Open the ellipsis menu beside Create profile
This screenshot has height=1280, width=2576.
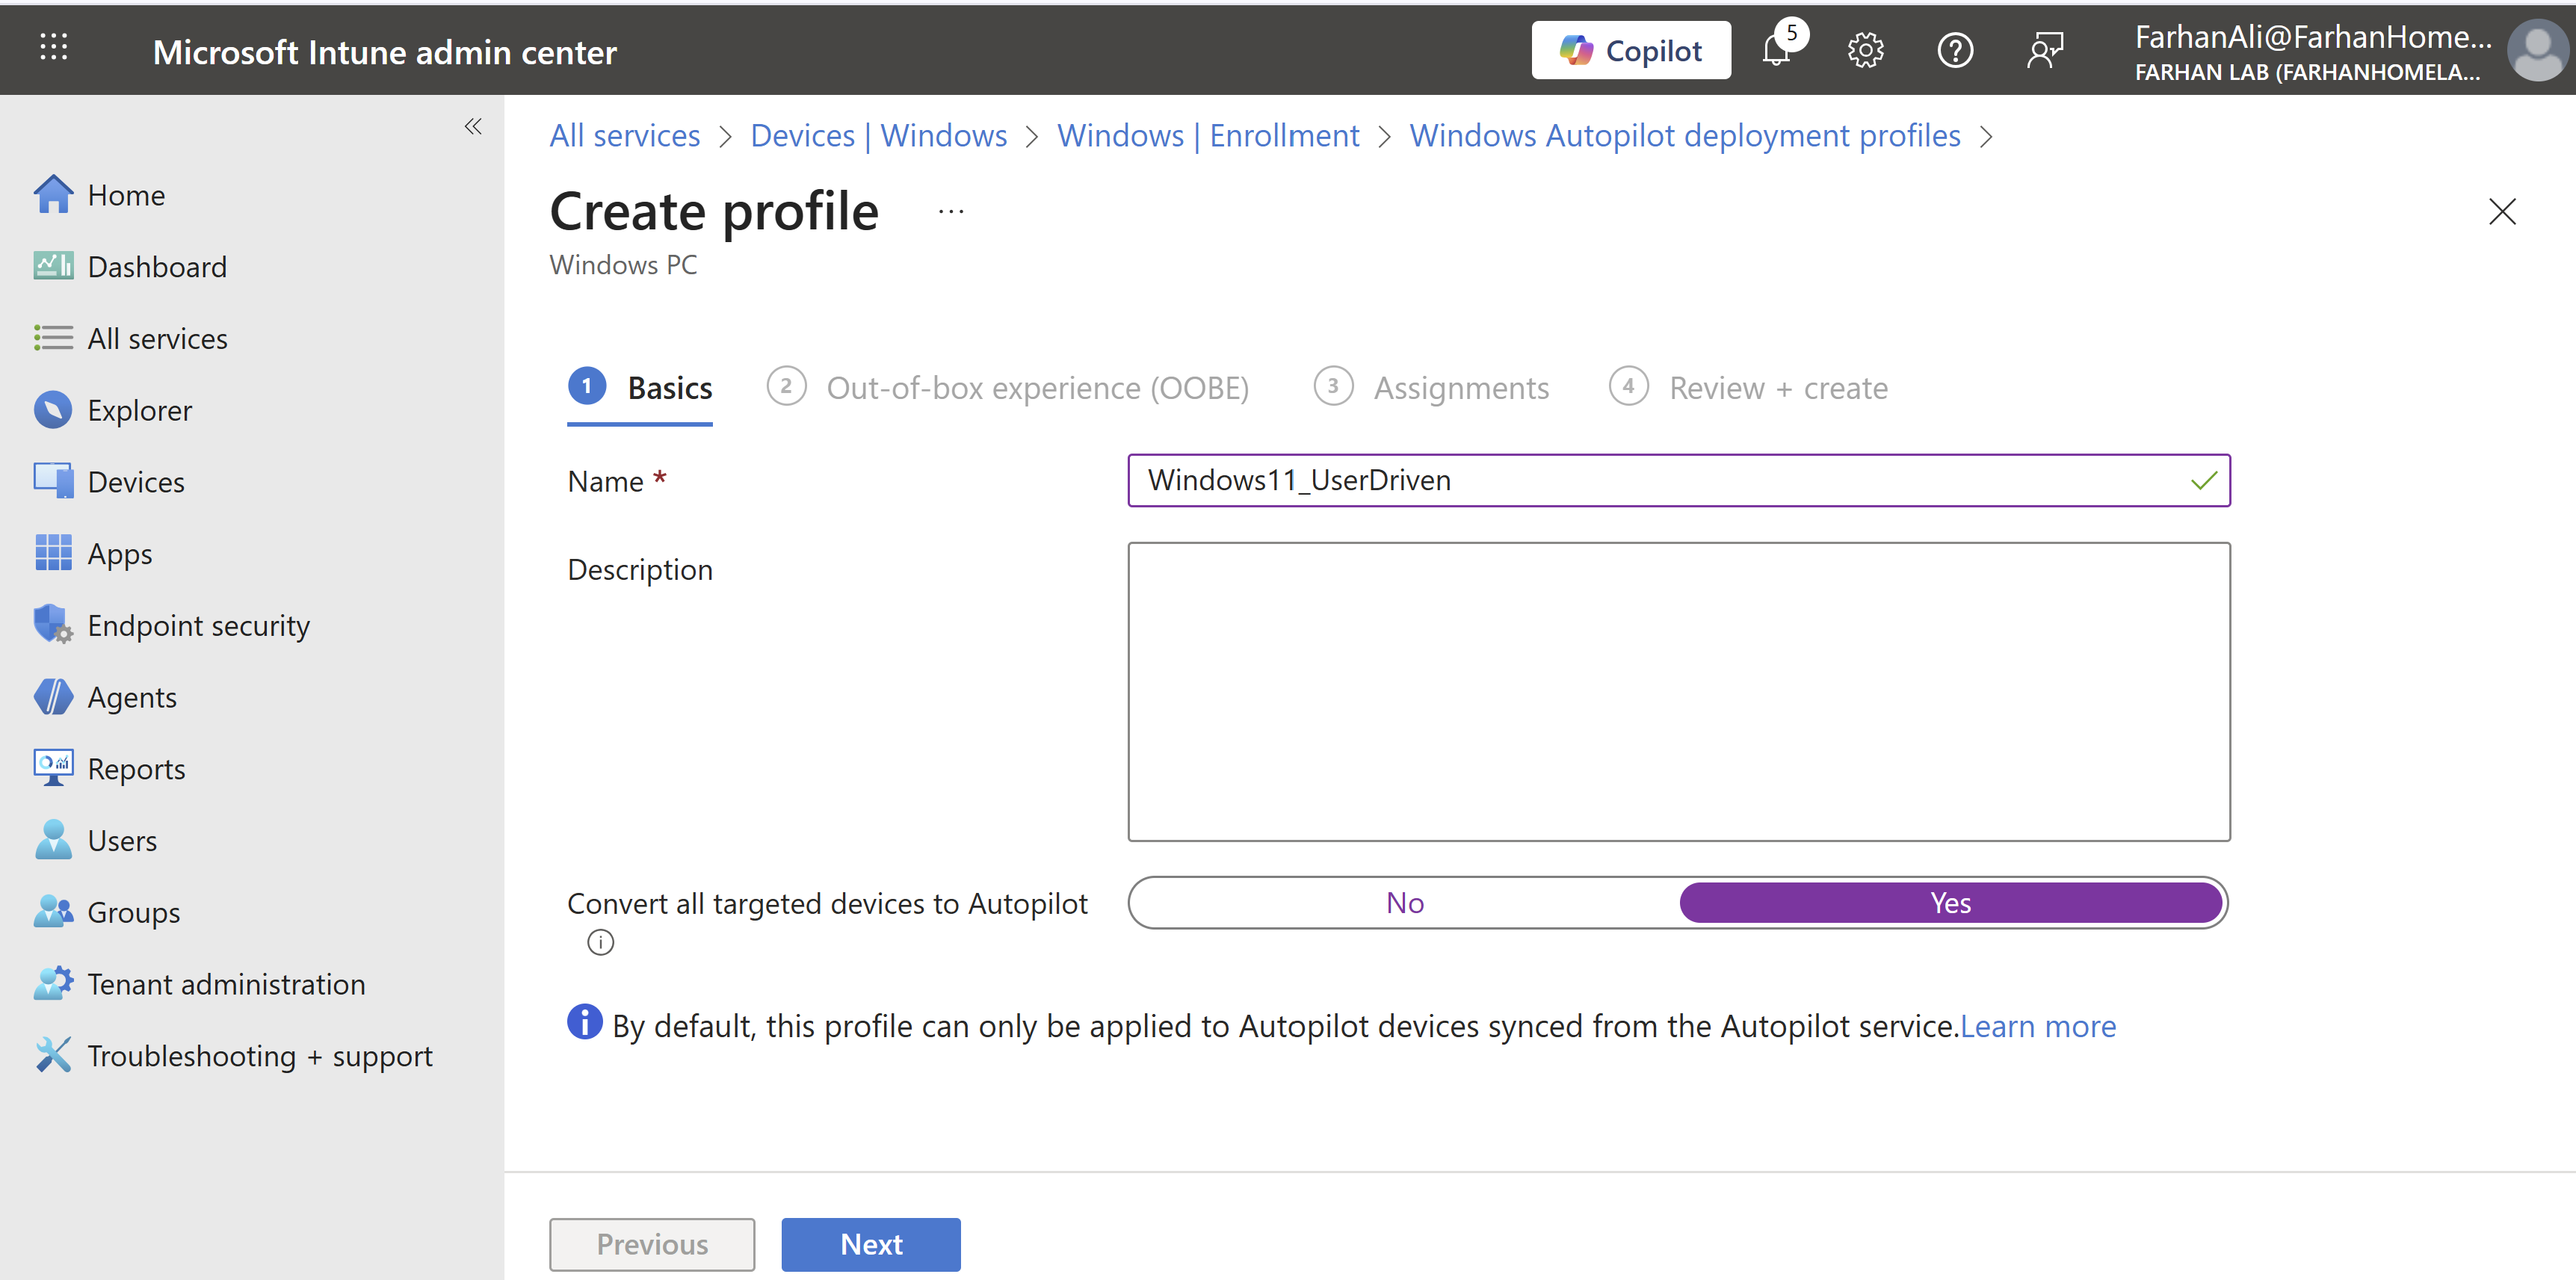[x=951, y=211]
